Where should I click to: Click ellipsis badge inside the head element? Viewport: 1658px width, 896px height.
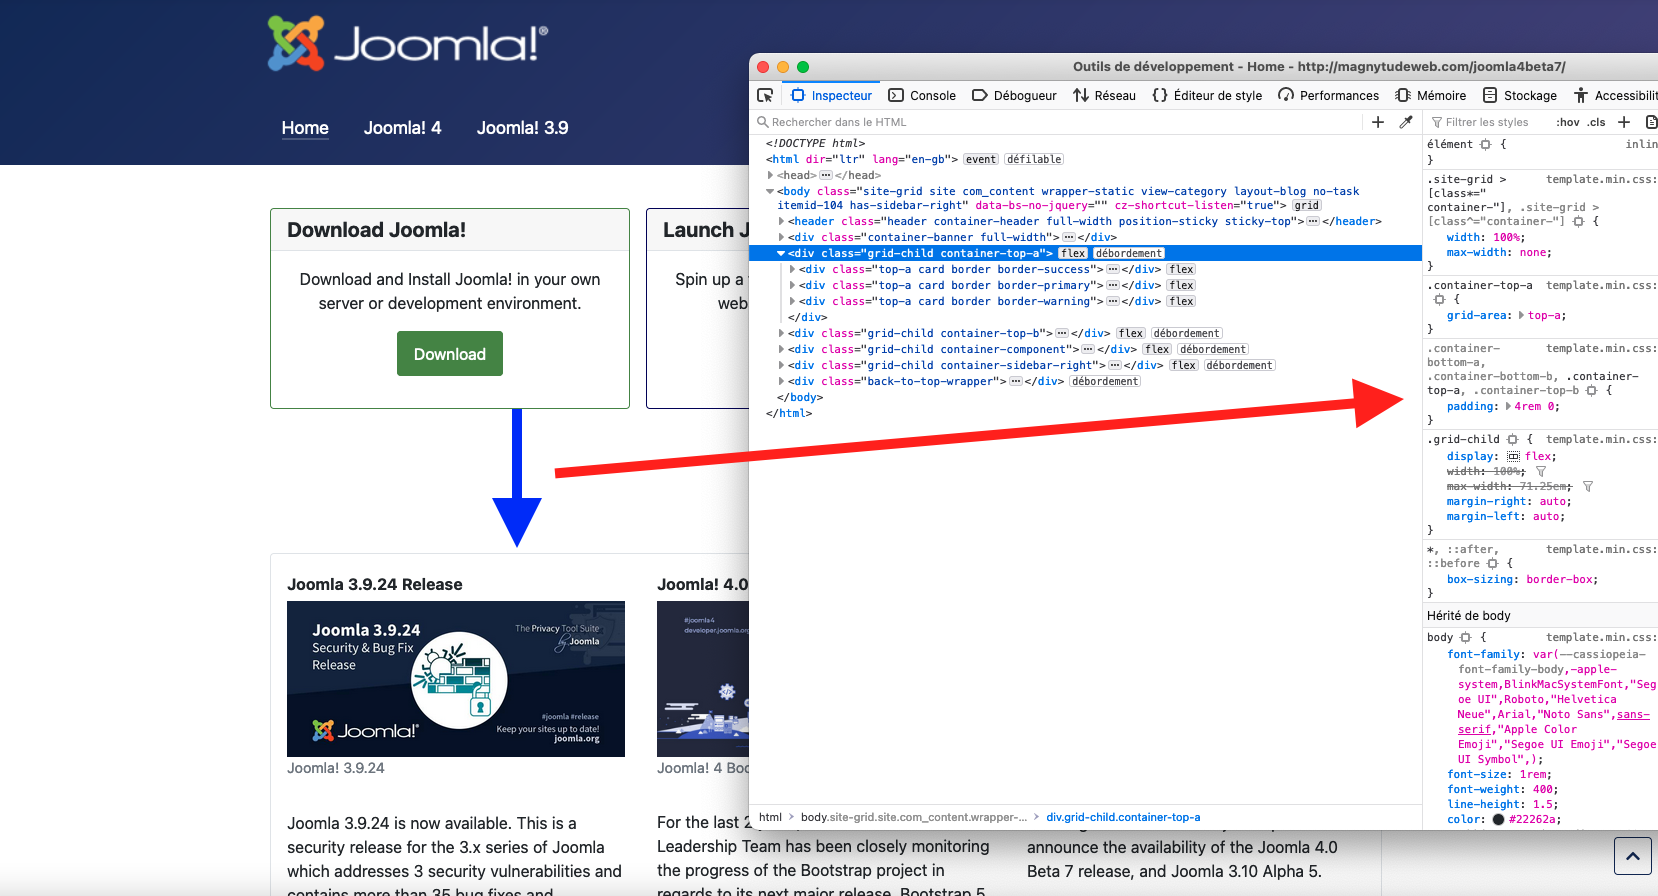[x=825, y=175]
